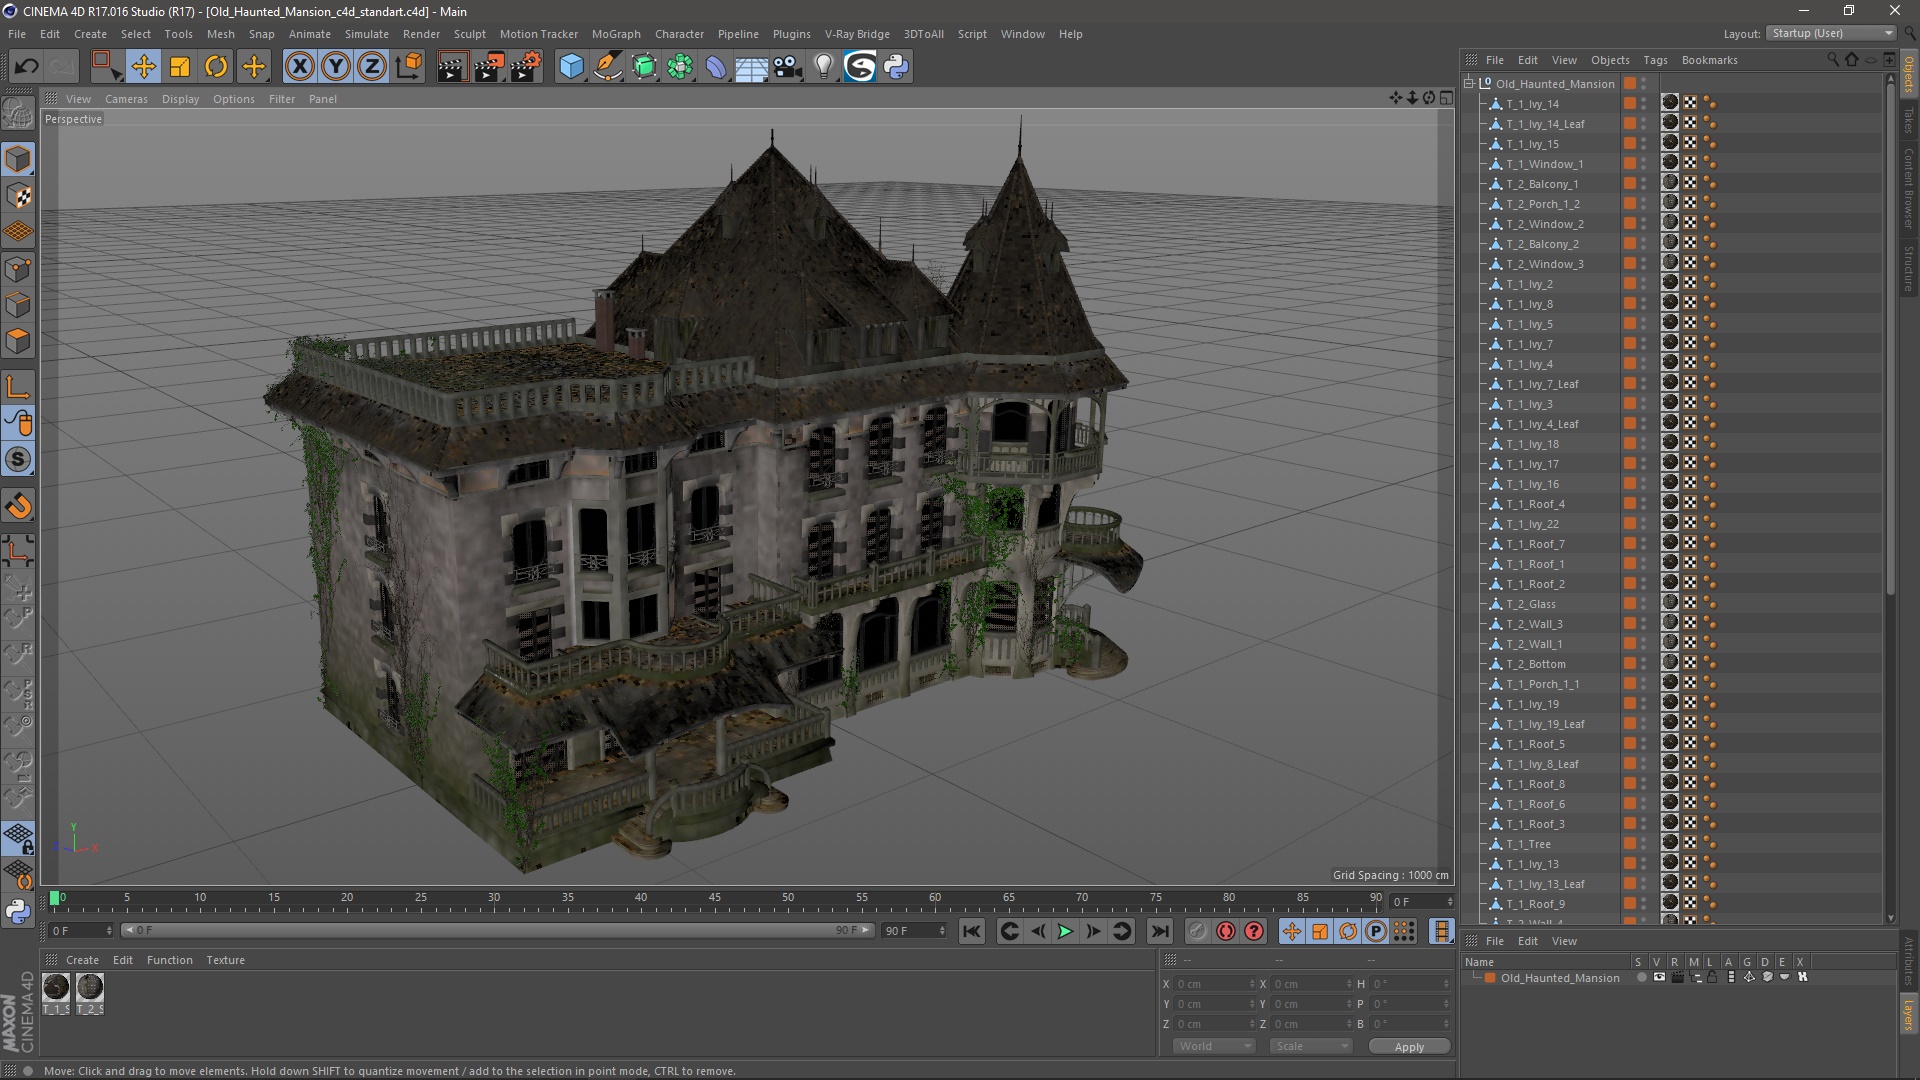Record active objects keyframe button
Screen dimensions: 1920x1080
(1197, 931)
